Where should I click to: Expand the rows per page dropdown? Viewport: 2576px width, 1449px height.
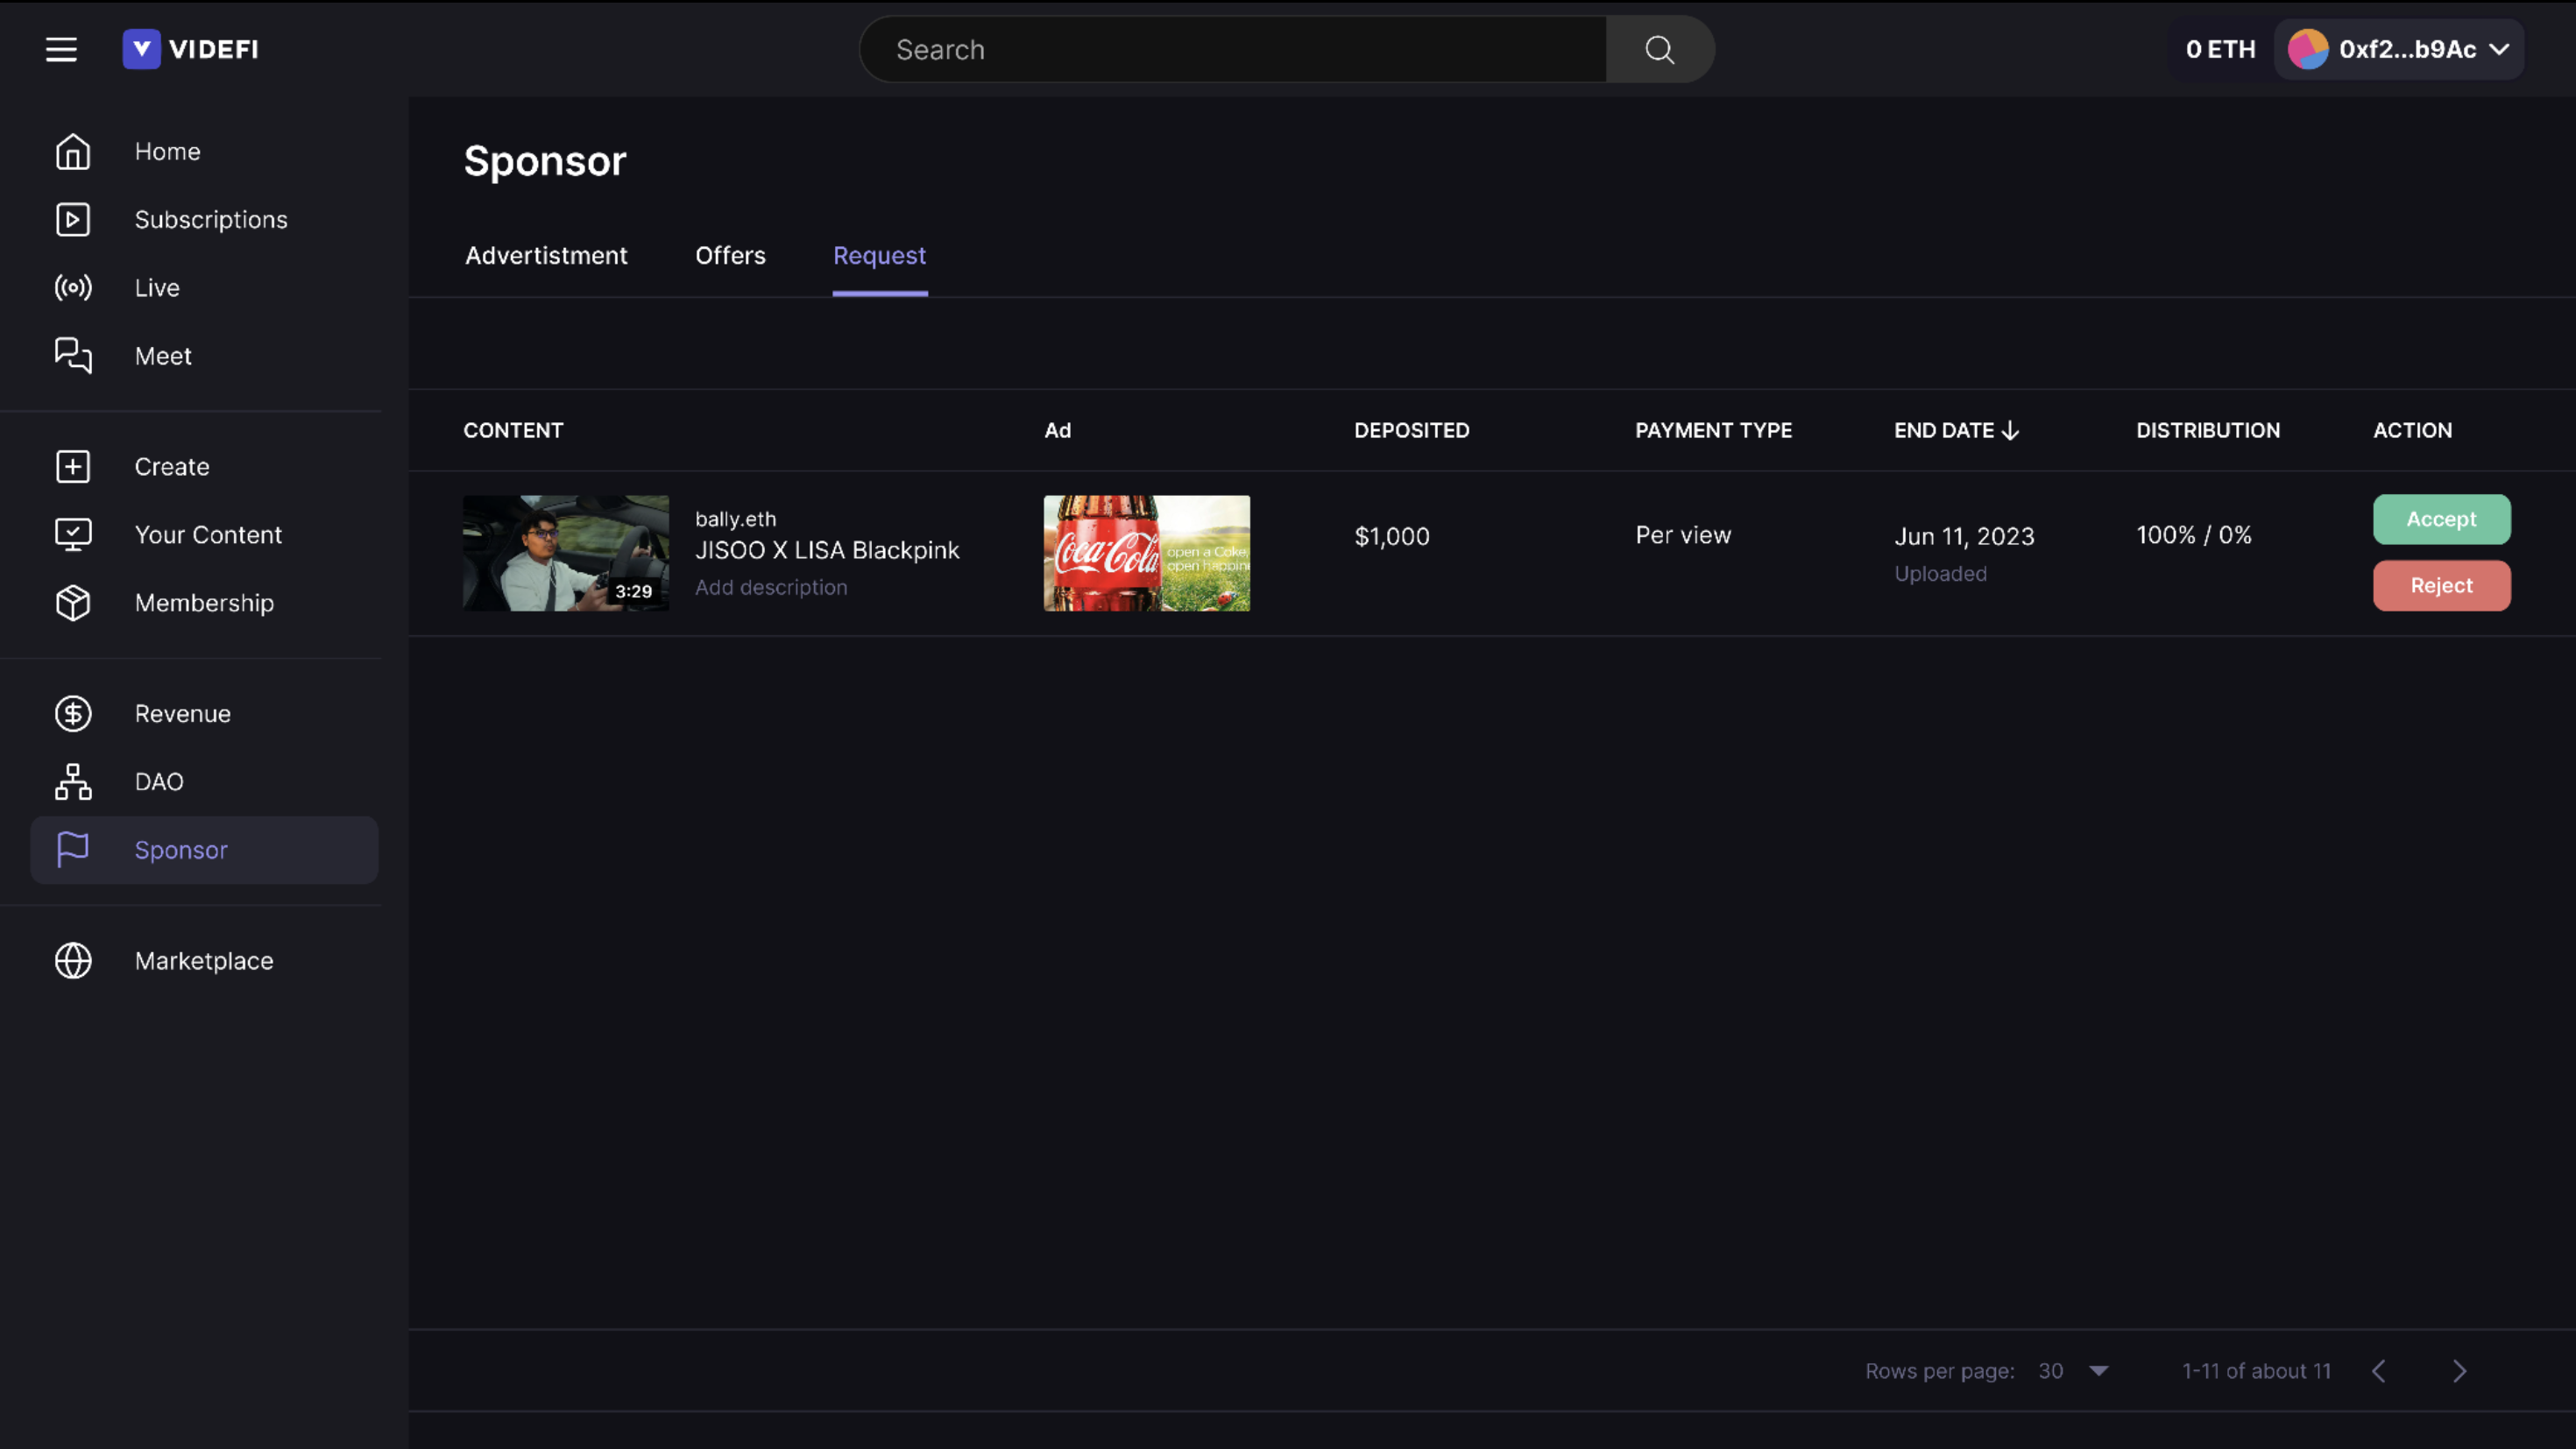2100,1369
